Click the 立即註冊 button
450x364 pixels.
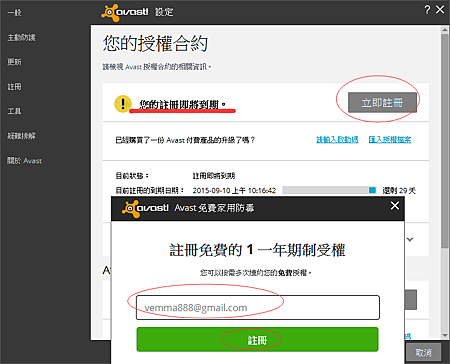[382, 102]
